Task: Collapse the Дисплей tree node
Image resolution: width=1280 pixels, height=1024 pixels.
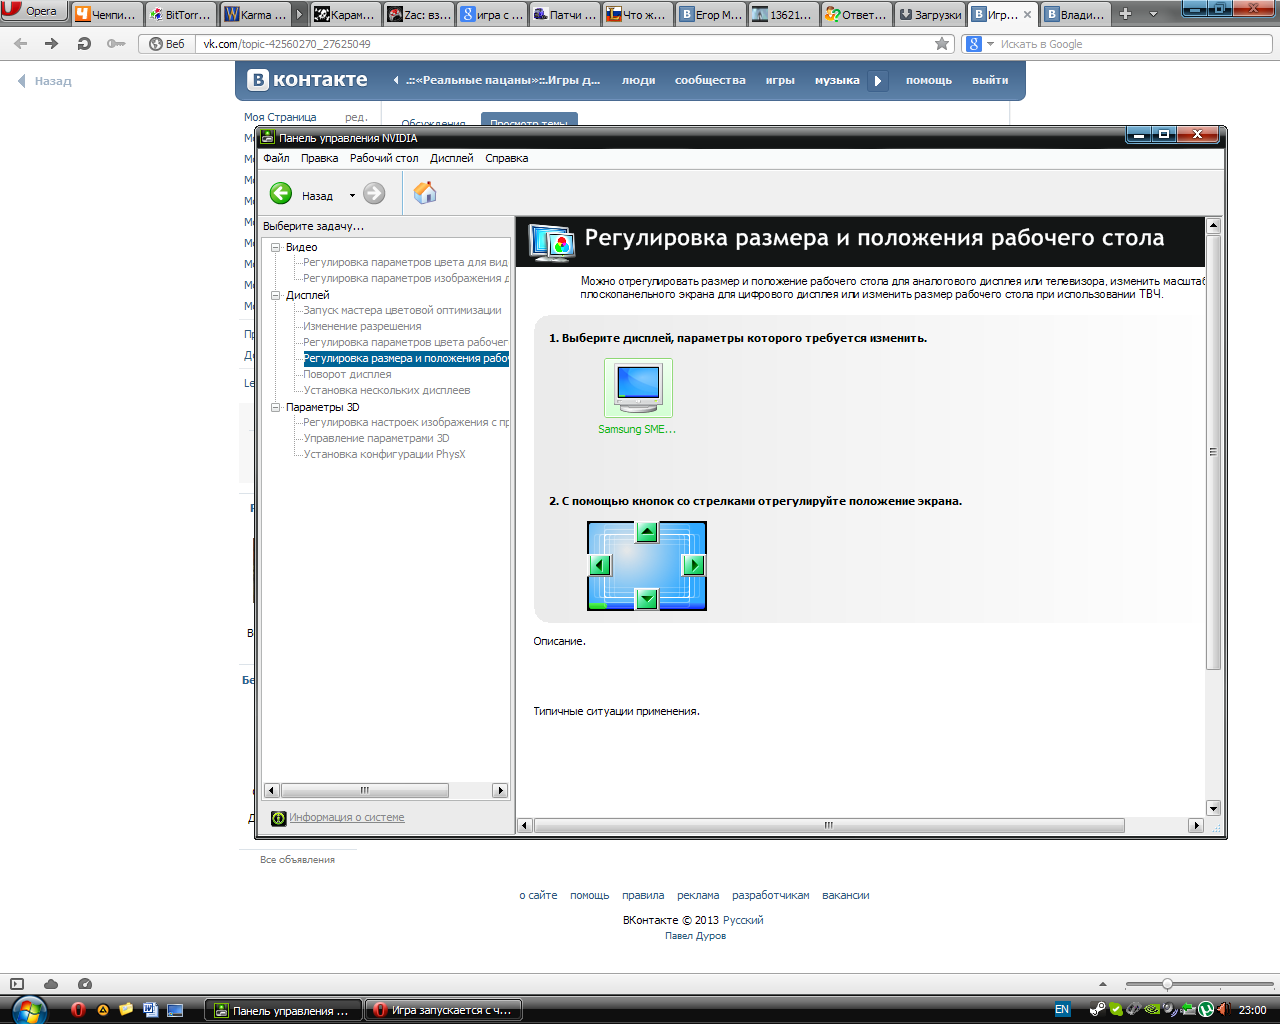Action: tap(276, 295)
